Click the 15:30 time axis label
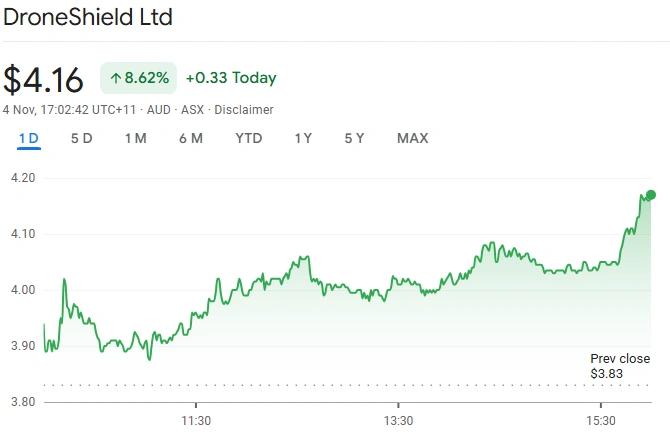670x437 pixels. [x=600, y=420]
